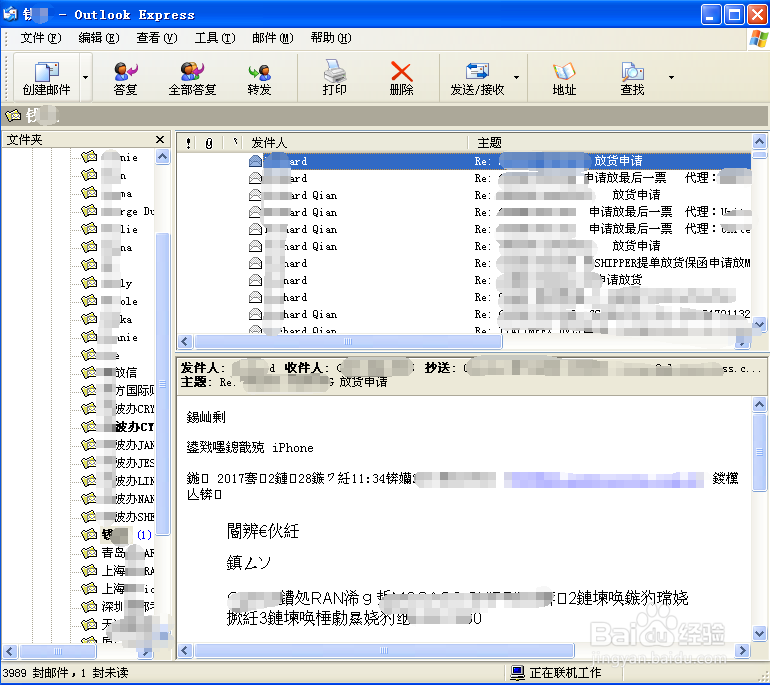Open the 查看(V) menu

[157, 38]
